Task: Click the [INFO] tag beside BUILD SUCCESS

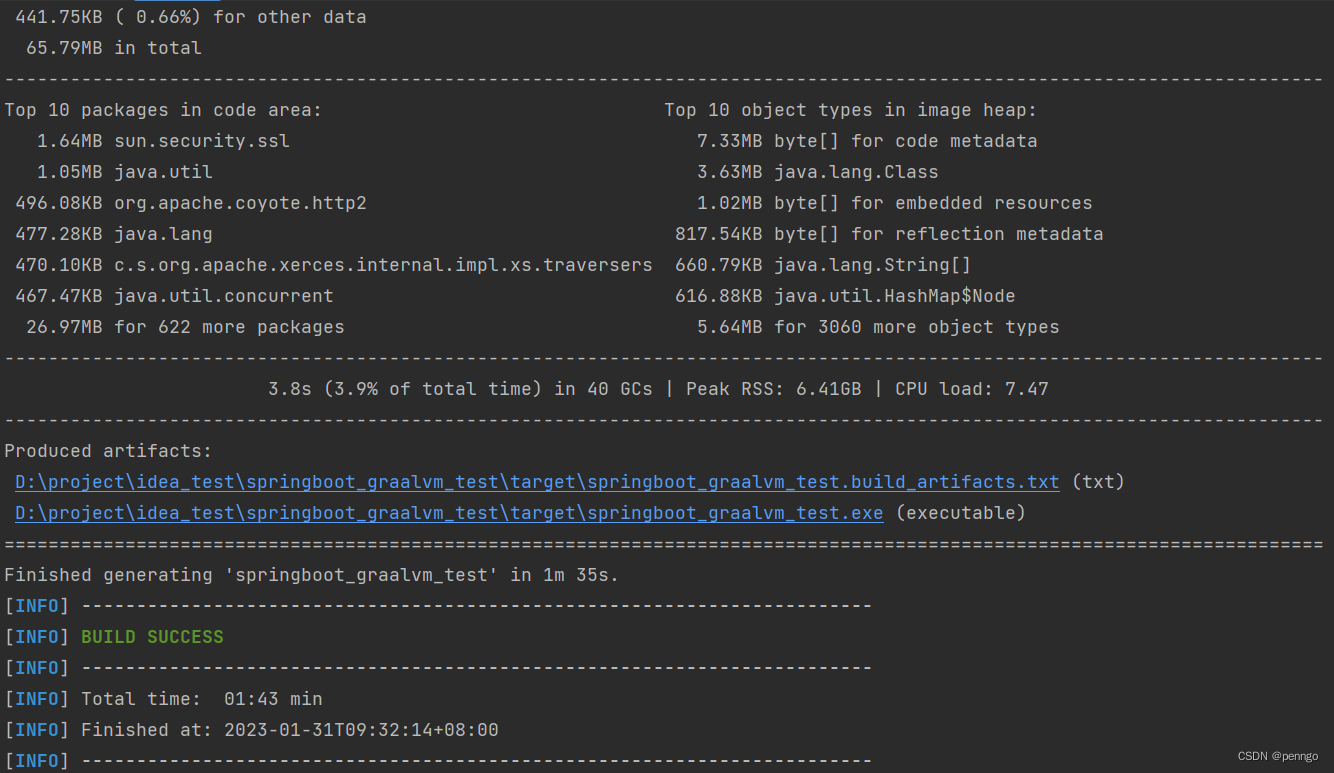Action: [x=37, y=637]
